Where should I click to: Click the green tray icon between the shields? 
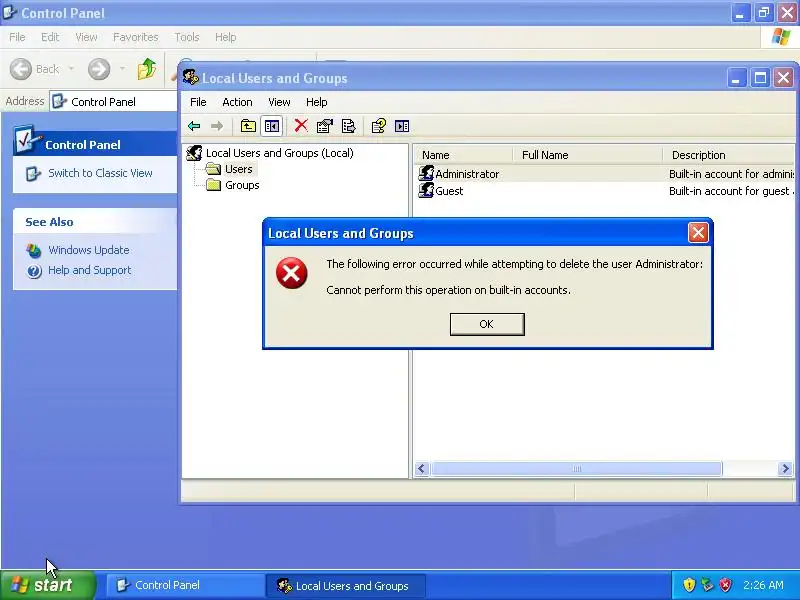[707, 585]
